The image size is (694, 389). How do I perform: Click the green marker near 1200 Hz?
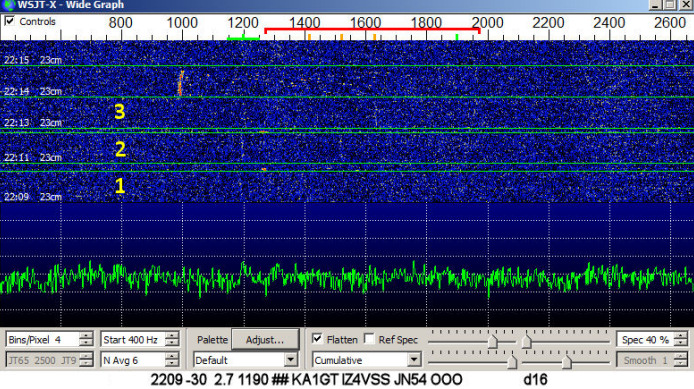pyautogui.click(x=243, y=38)
